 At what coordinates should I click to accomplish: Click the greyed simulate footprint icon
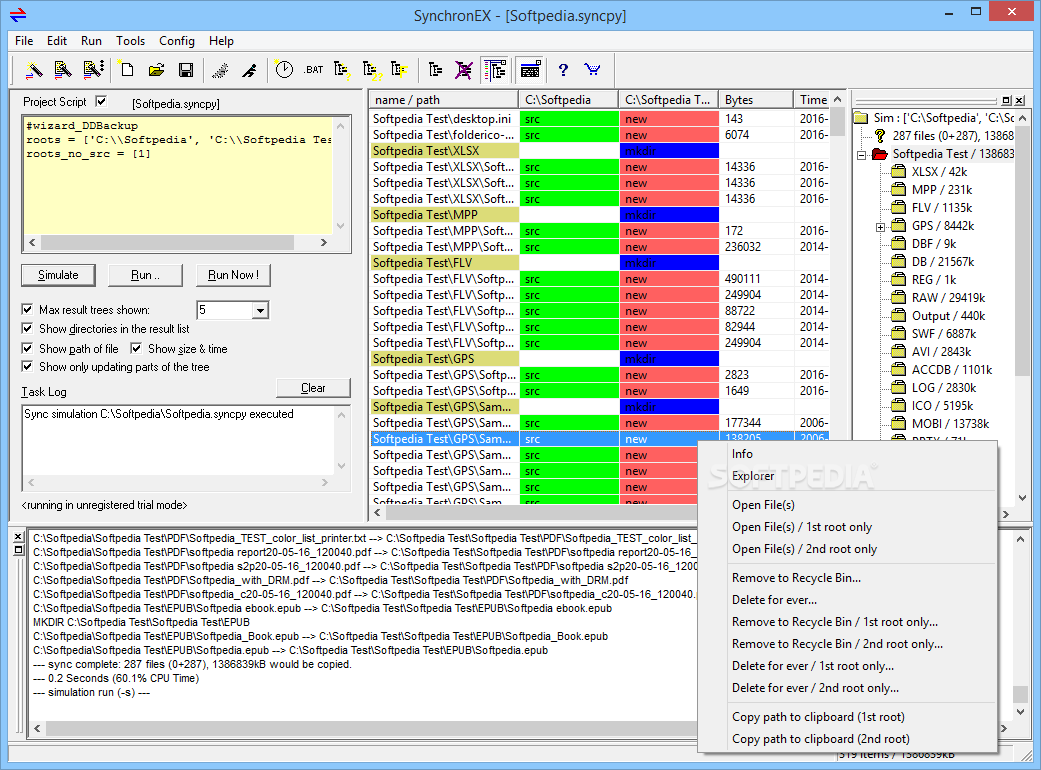pos(220,70)
